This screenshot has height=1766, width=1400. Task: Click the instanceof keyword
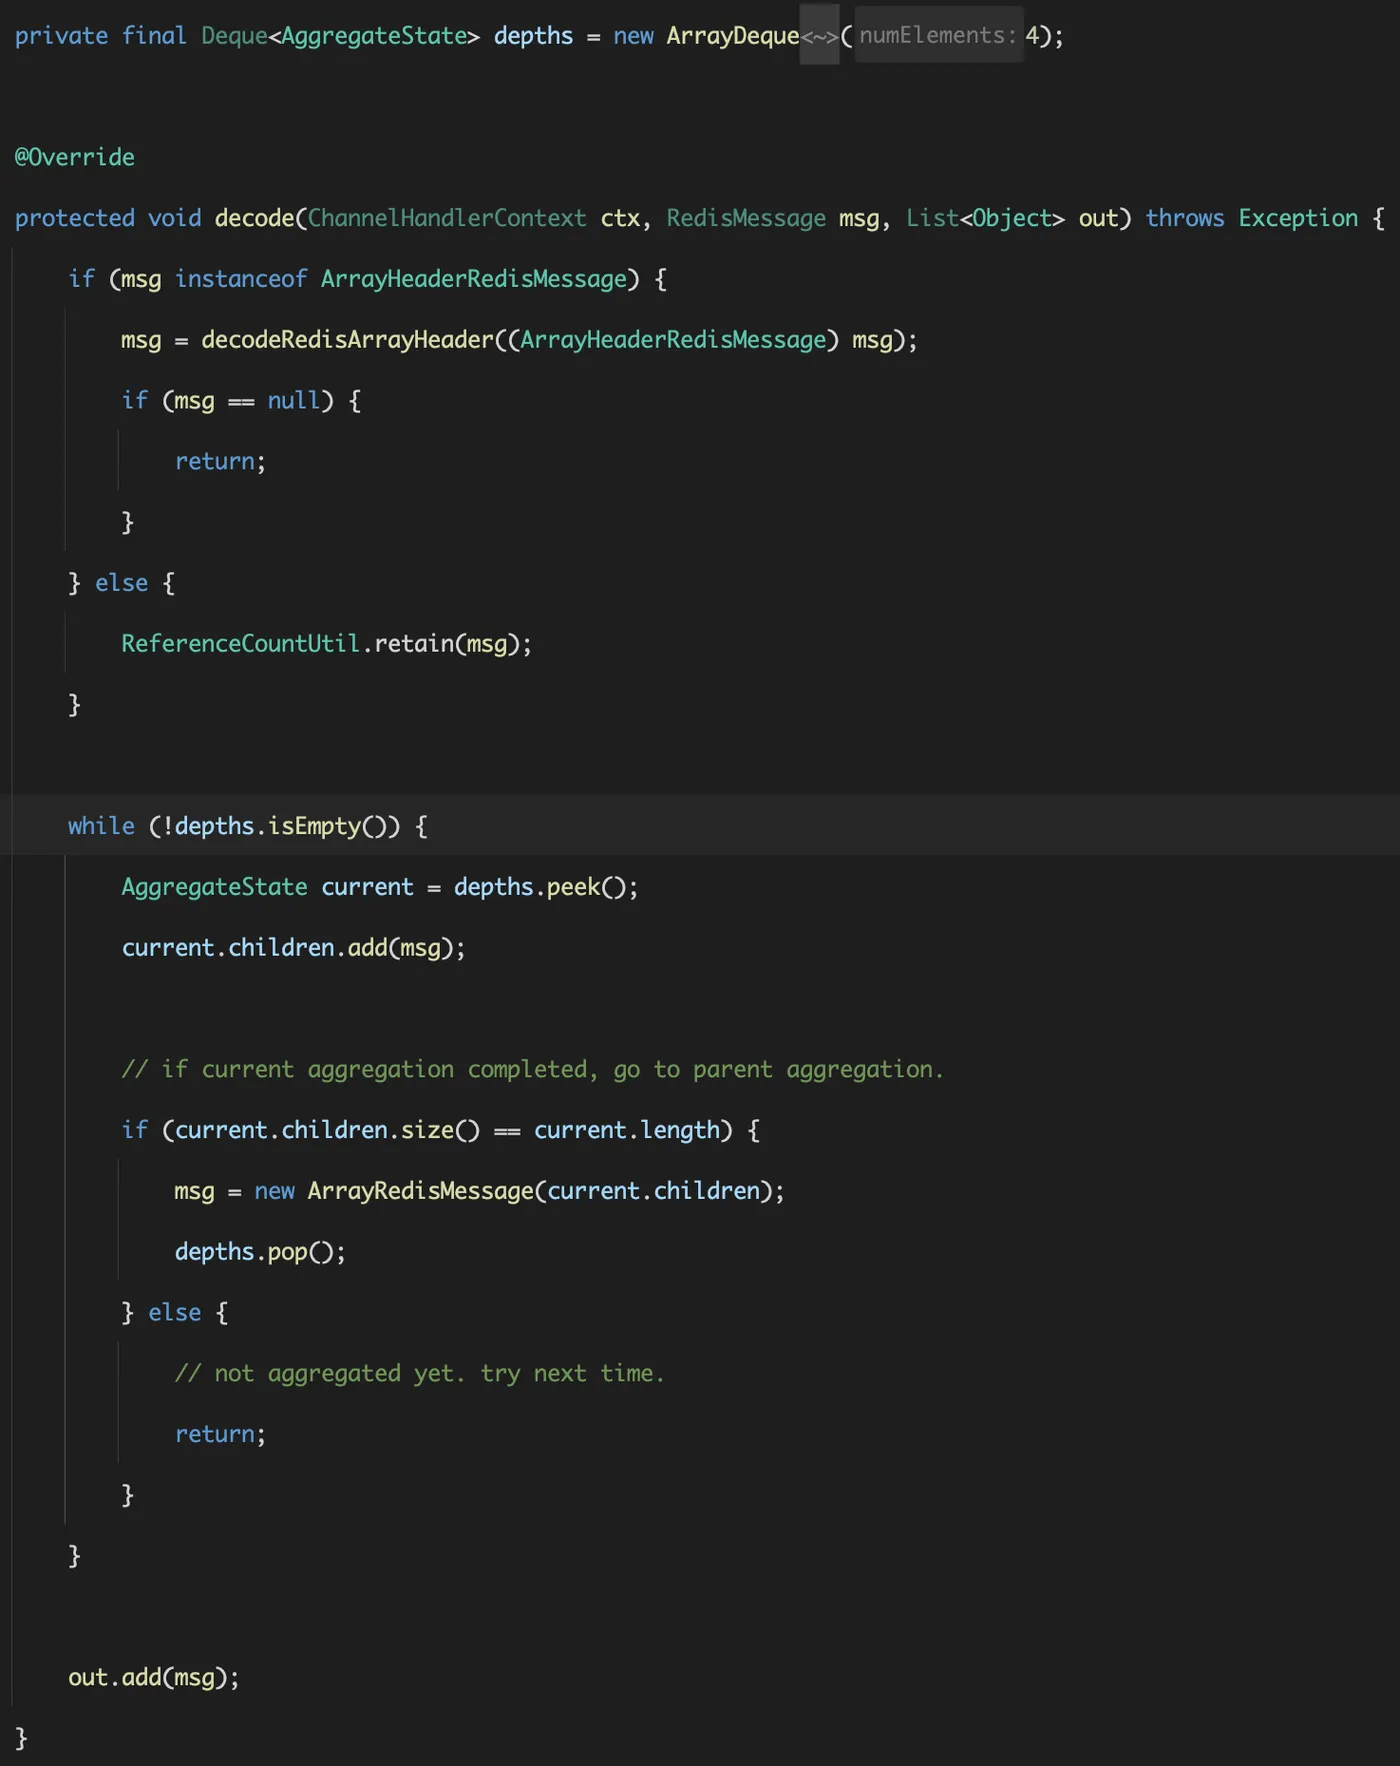click(241, 279)
